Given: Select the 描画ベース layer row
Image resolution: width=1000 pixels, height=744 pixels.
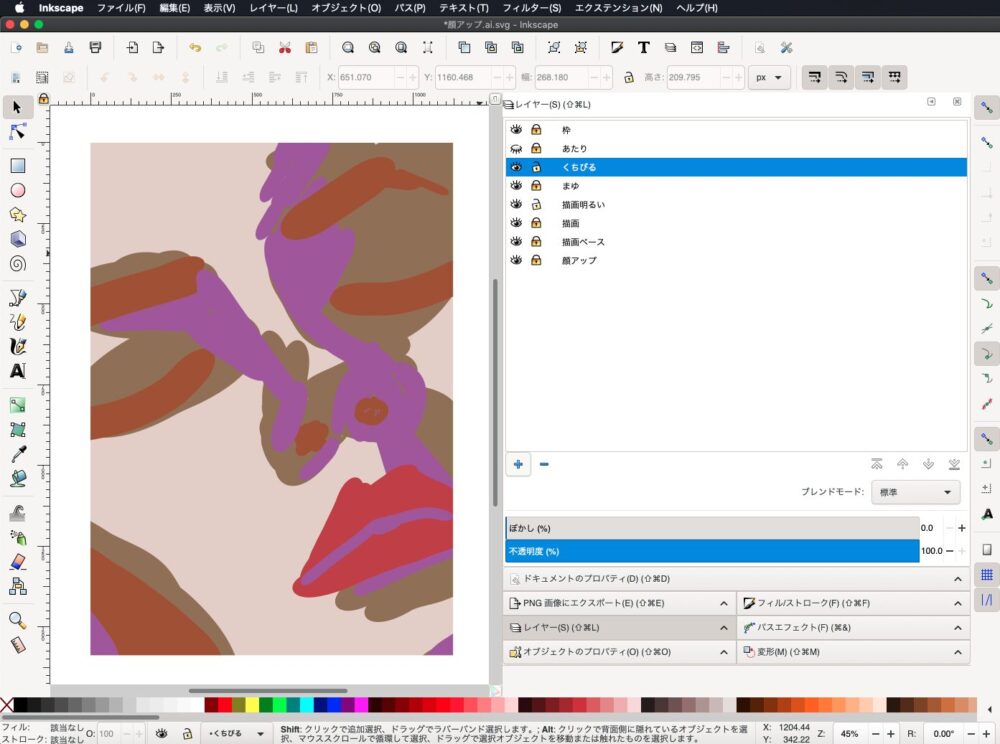Looking at the screenshot, I should [583, 242].
